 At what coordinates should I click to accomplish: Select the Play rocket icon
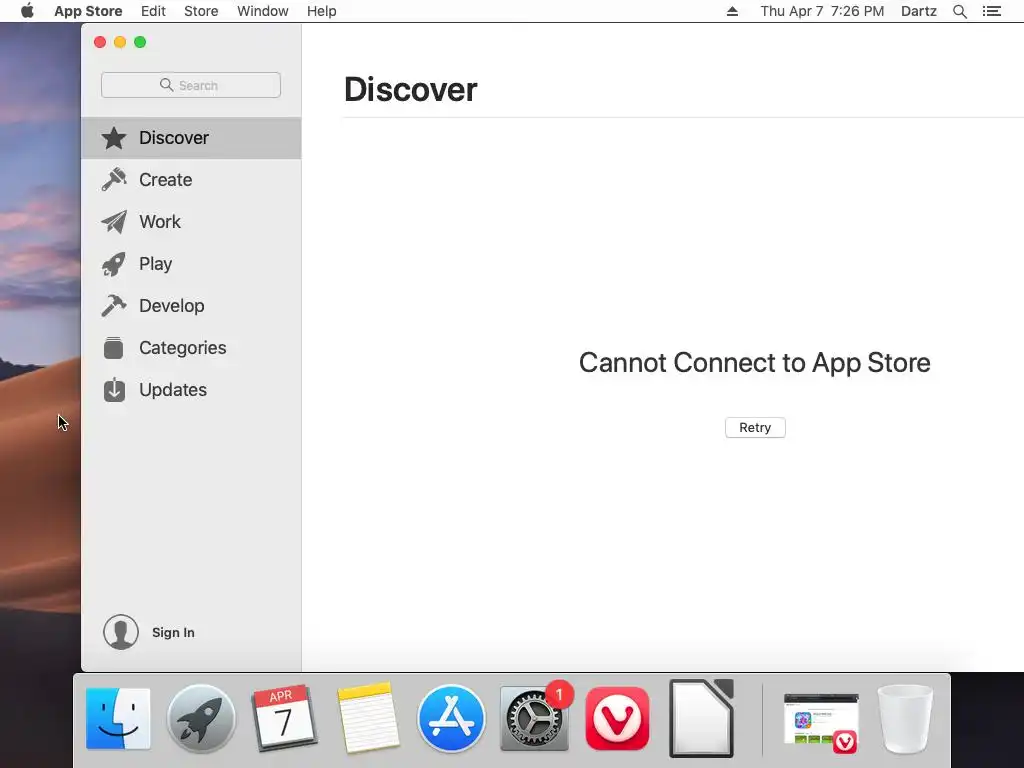[x=114, y=264]
